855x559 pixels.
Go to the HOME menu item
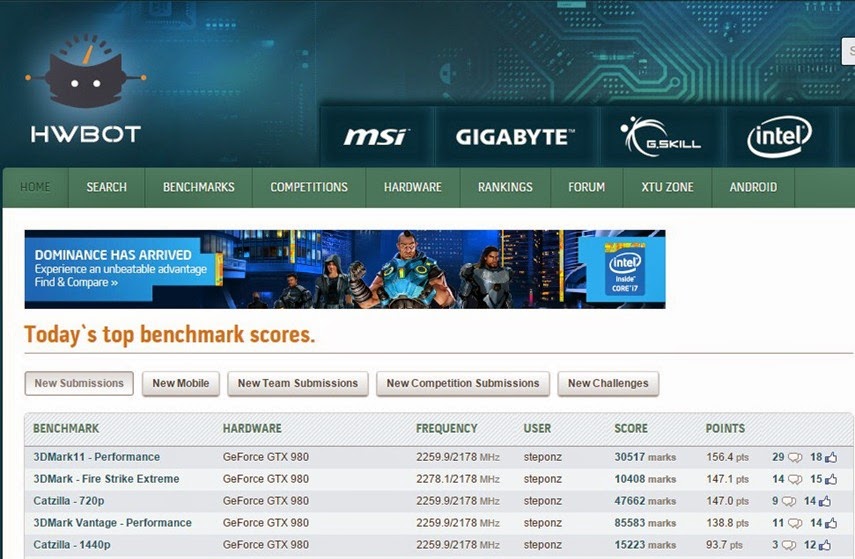tap(35, 187)
